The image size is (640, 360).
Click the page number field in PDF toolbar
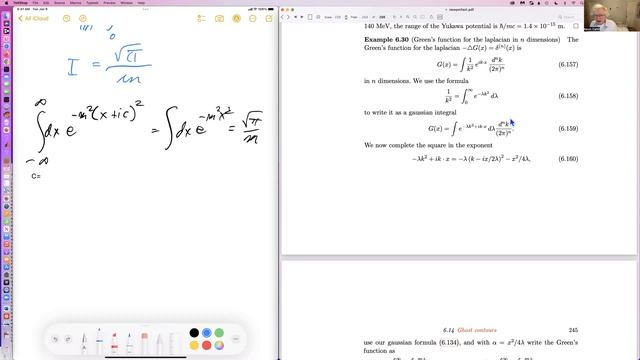tap(364, 17)
